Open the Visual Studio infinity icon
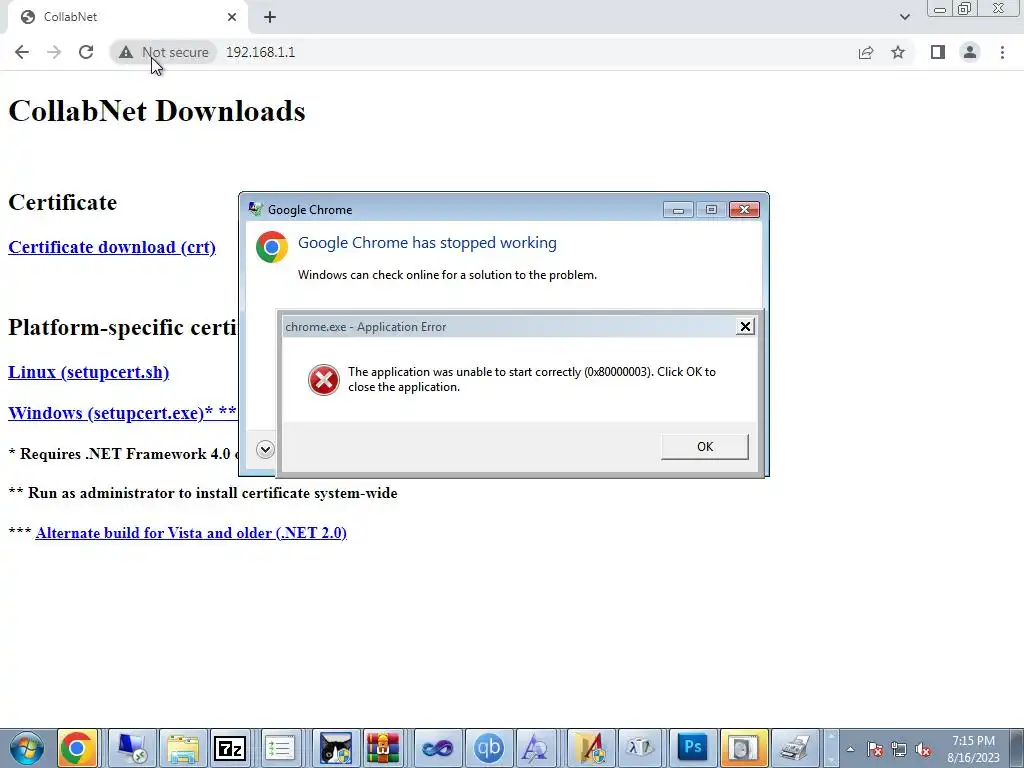 pyautogui.click(x=438, y=748)
